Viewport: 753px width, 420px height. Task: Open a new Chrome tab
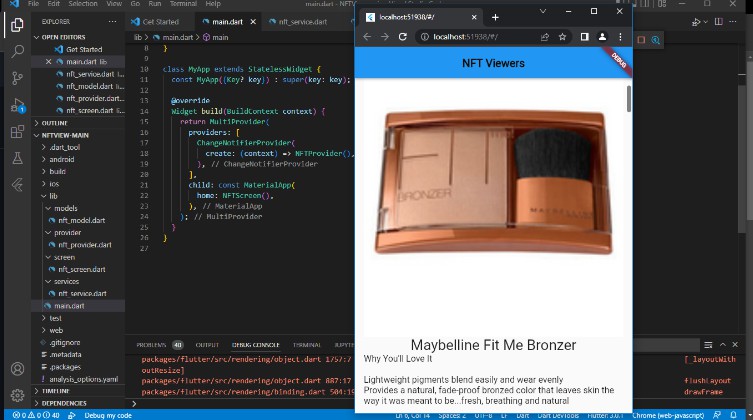coord(495,17)
